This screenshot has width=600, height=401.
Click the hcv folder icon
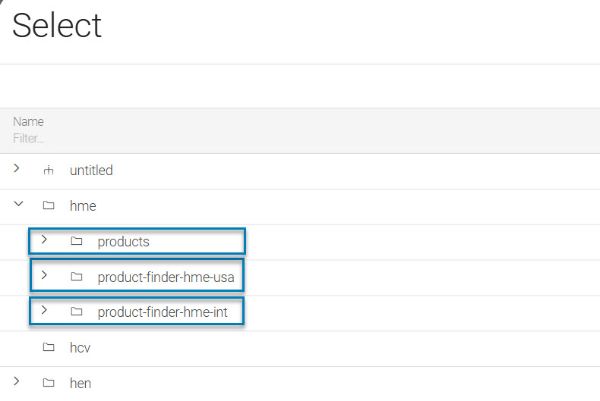[x=48, y=347]
